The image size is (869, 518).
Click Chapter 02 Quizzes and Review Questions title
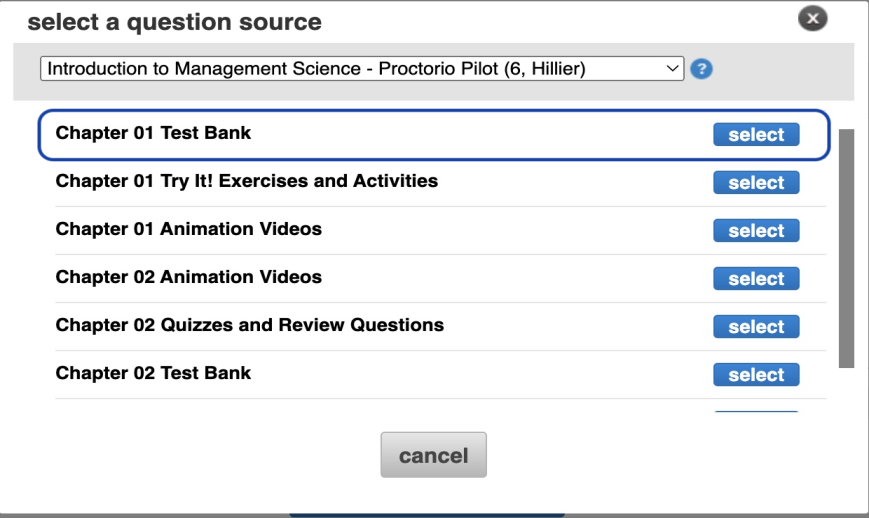(x=249, y=325)
